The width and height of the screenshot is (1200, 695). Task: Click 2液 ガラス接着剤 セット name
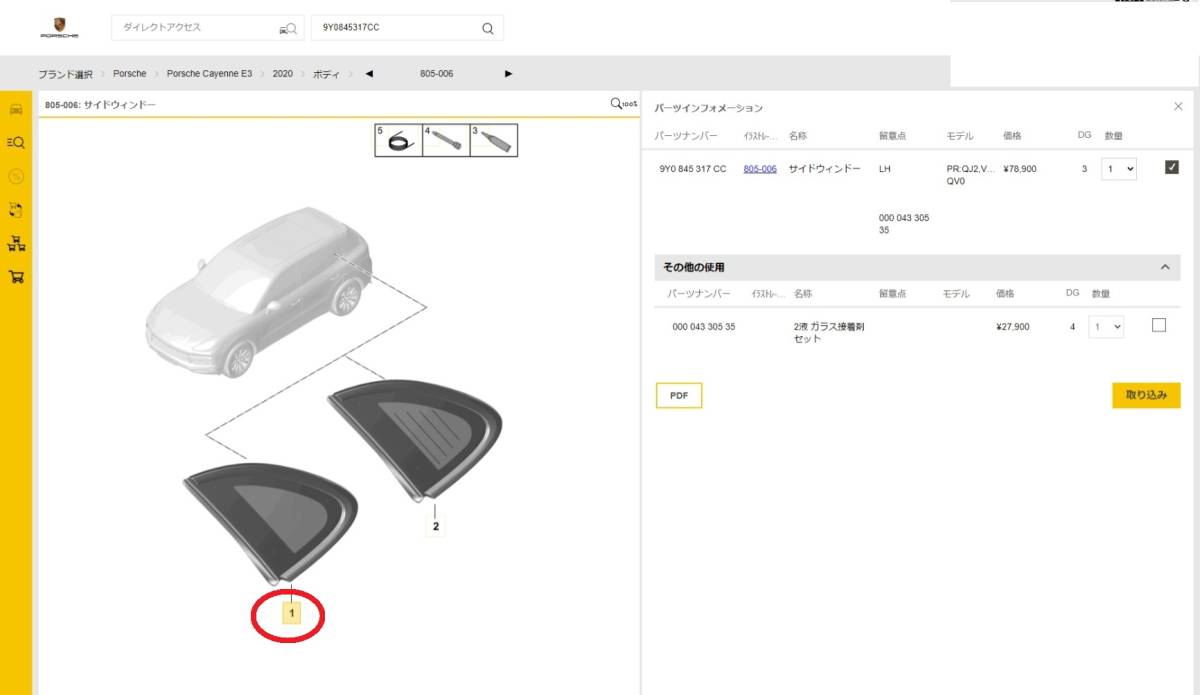829,333
